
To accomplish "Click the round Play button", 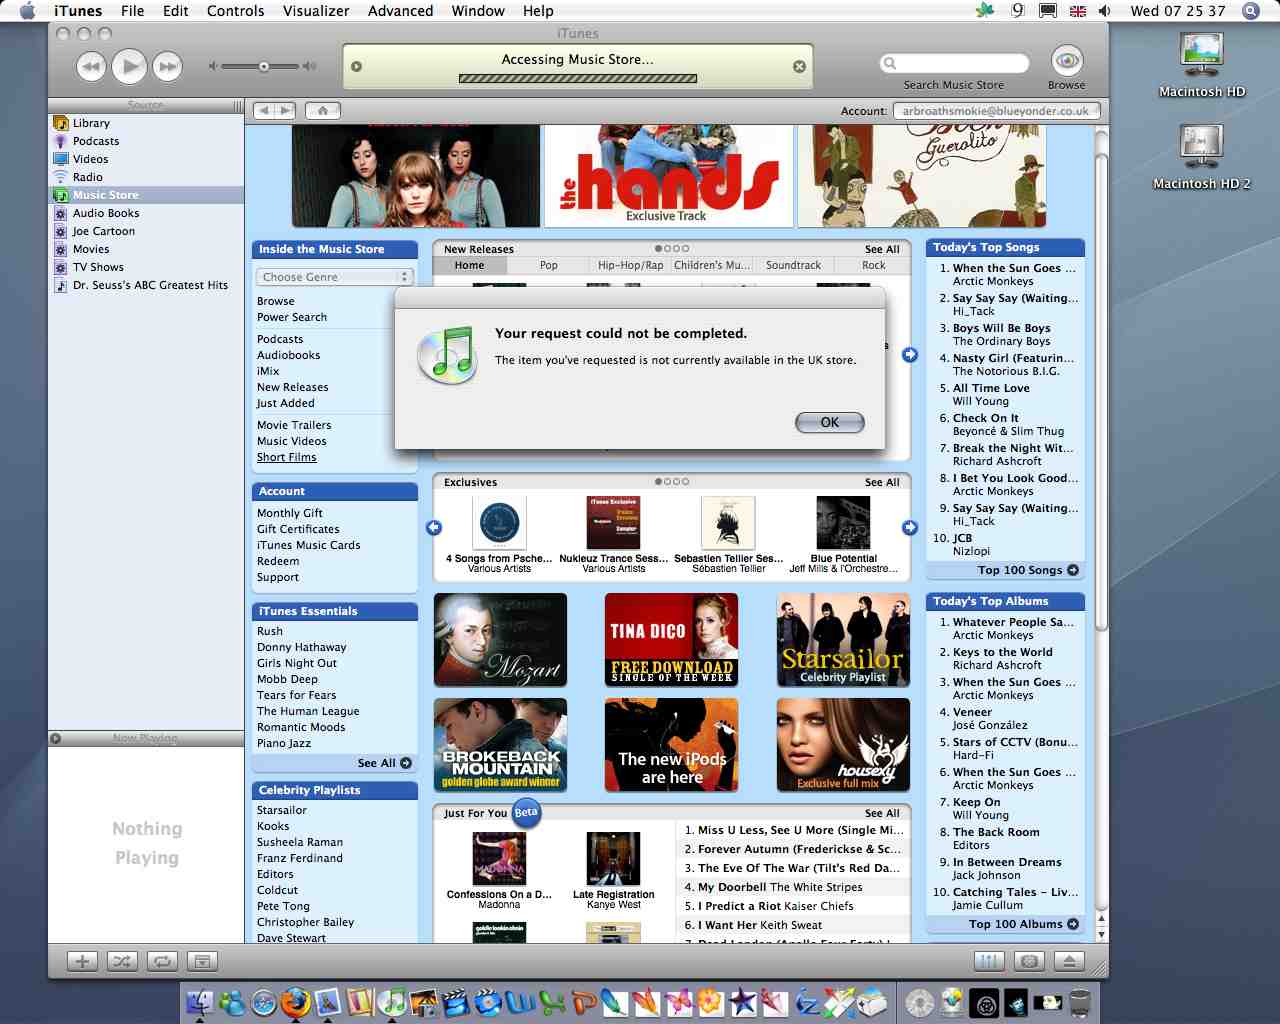I will [129, 67].
